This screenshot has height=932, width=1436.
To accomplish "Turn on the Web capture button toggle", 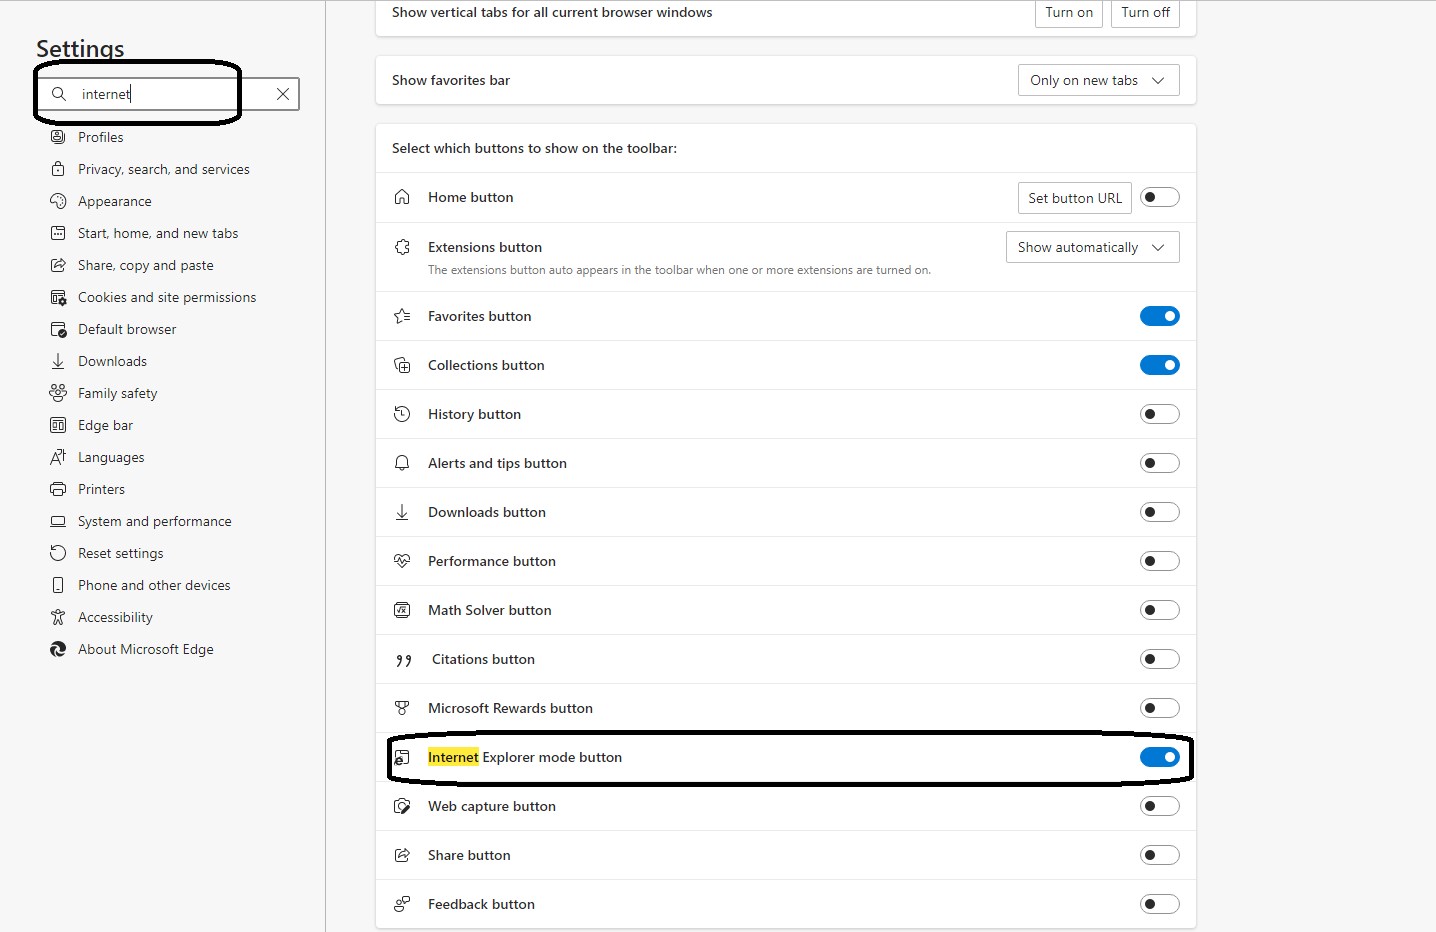I will [x=1159, y=806].
